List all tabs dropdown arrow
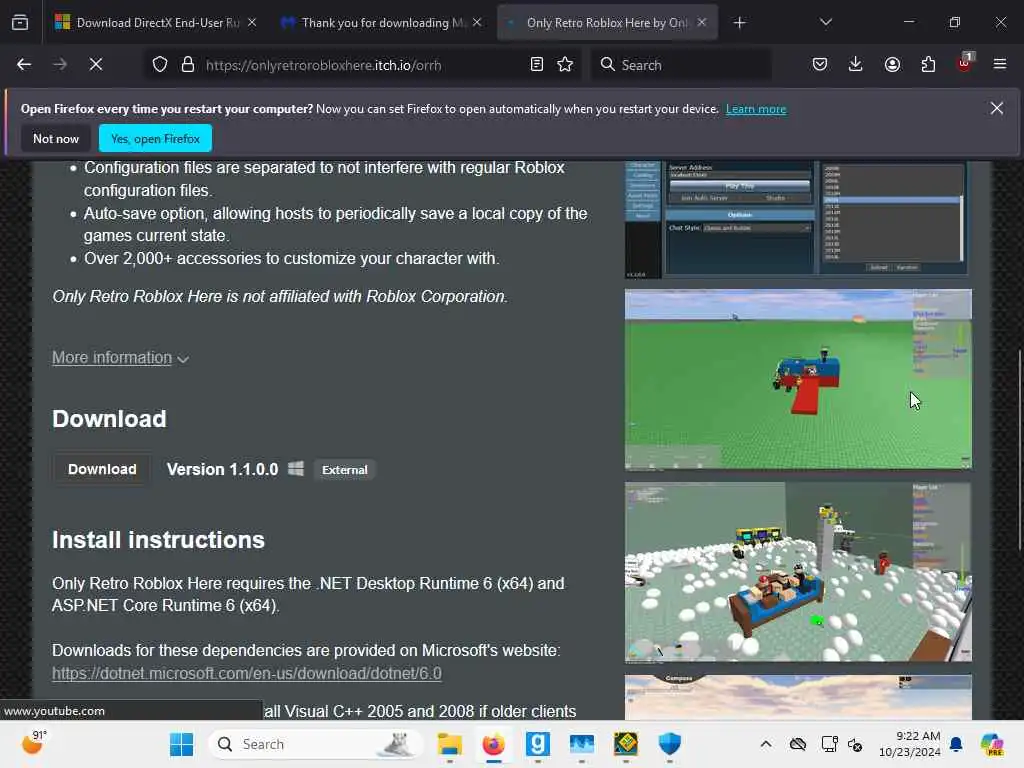The width and height of the screenshot is (1024, 768). (x=826, y=23)
